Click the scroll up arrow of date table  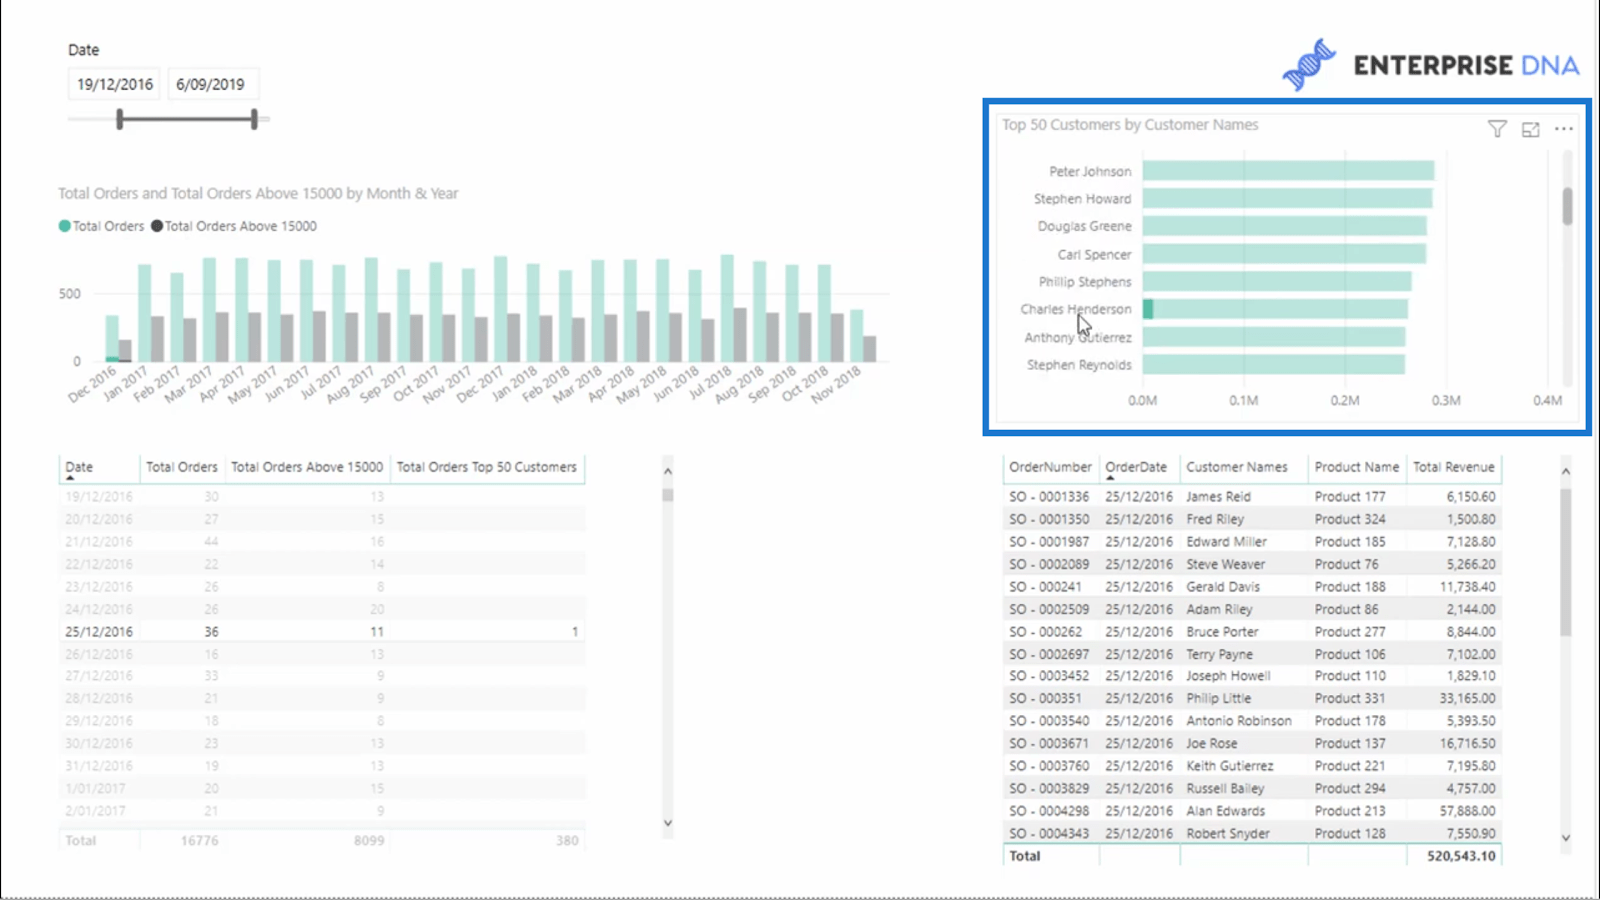pos(668,471)
